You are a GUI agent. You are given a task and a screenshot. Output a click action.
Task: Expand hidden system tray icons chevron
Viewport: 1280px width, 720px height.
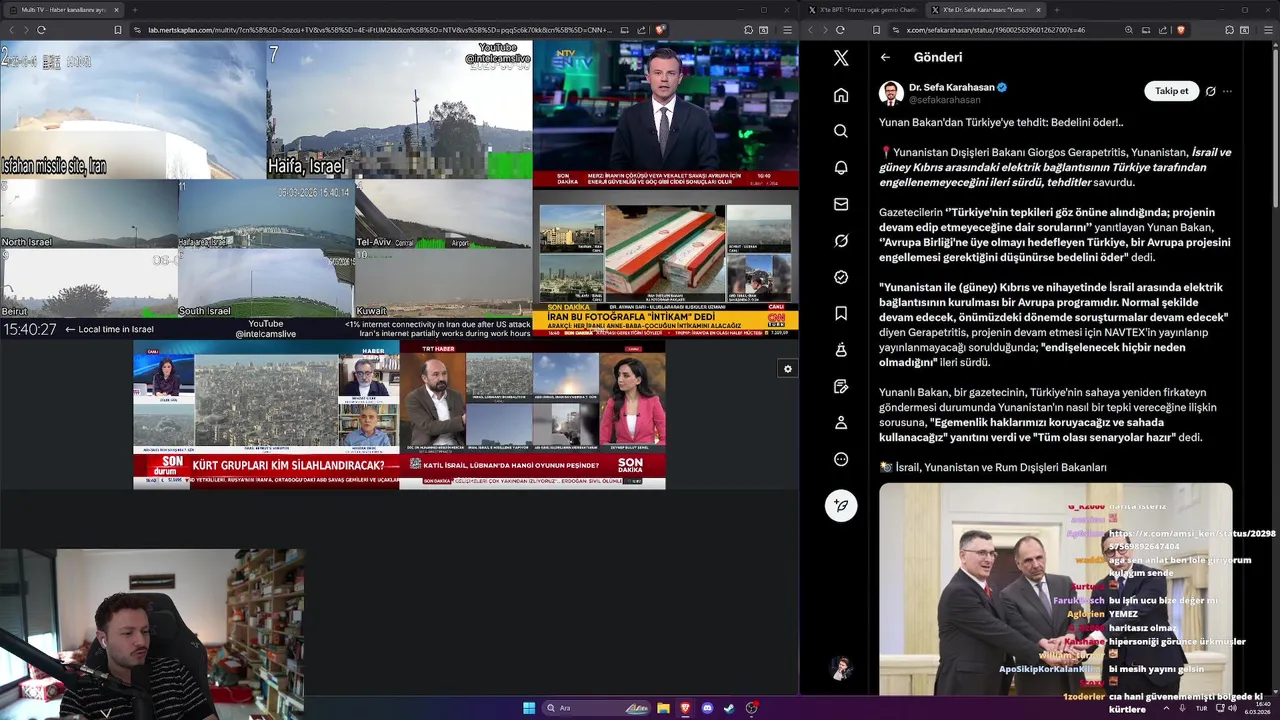(x=1166, y=708)
